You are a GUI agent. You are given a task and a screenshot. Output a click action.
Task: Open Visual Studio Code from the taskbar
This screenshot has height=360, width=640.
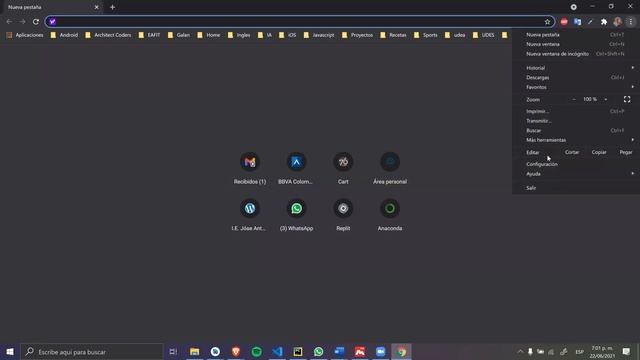[x=278, y=351]
